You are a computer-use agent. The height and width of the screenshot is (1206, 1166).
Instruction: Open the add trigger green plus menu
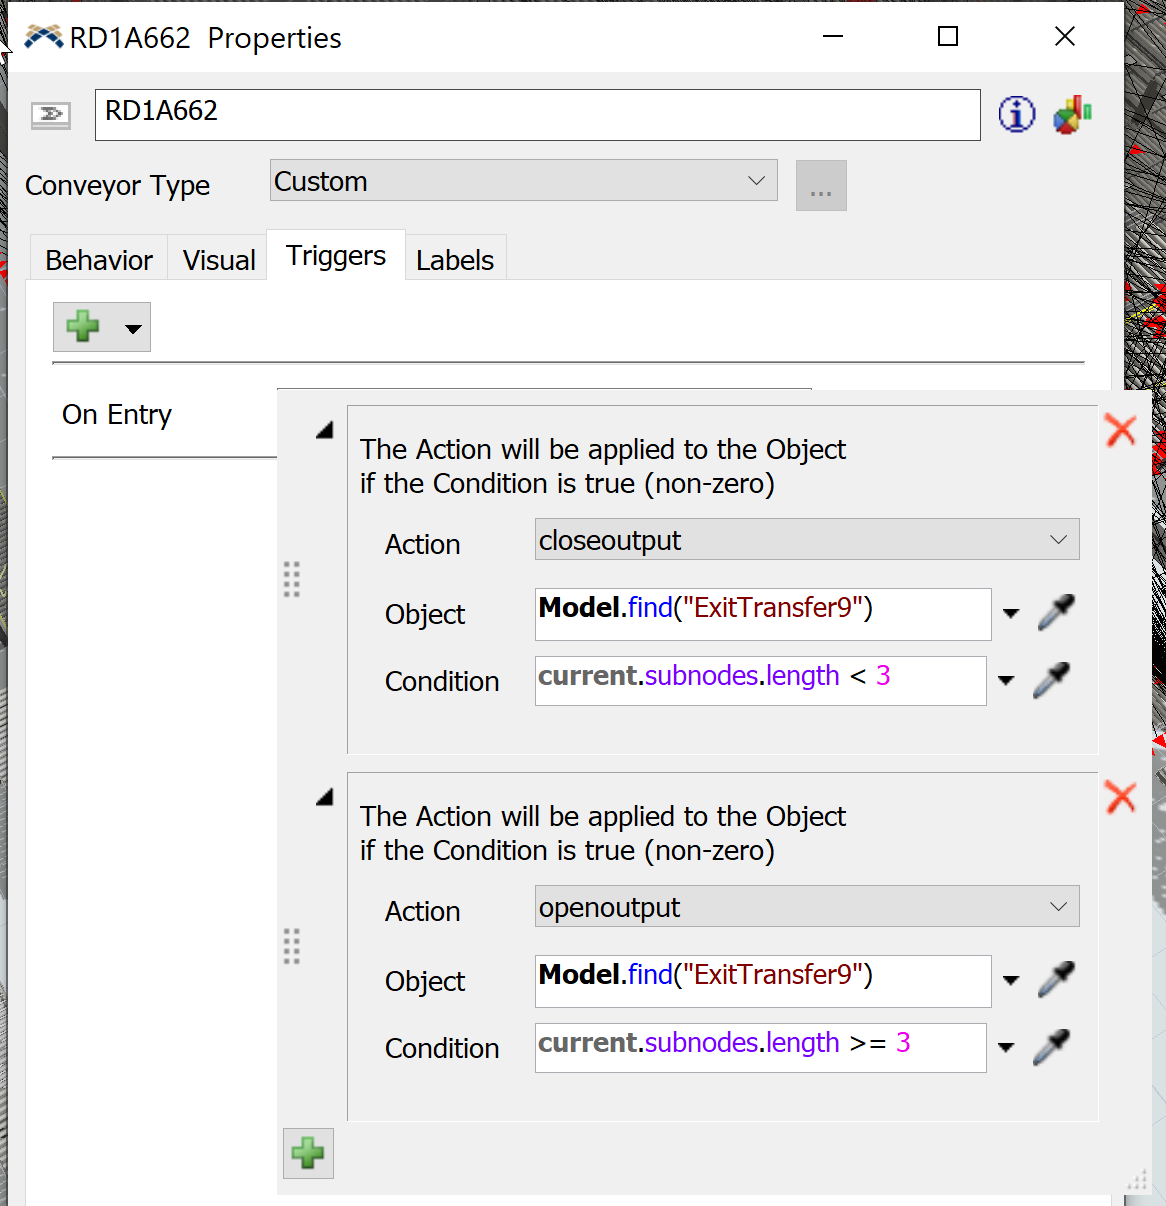pos(101,327)
